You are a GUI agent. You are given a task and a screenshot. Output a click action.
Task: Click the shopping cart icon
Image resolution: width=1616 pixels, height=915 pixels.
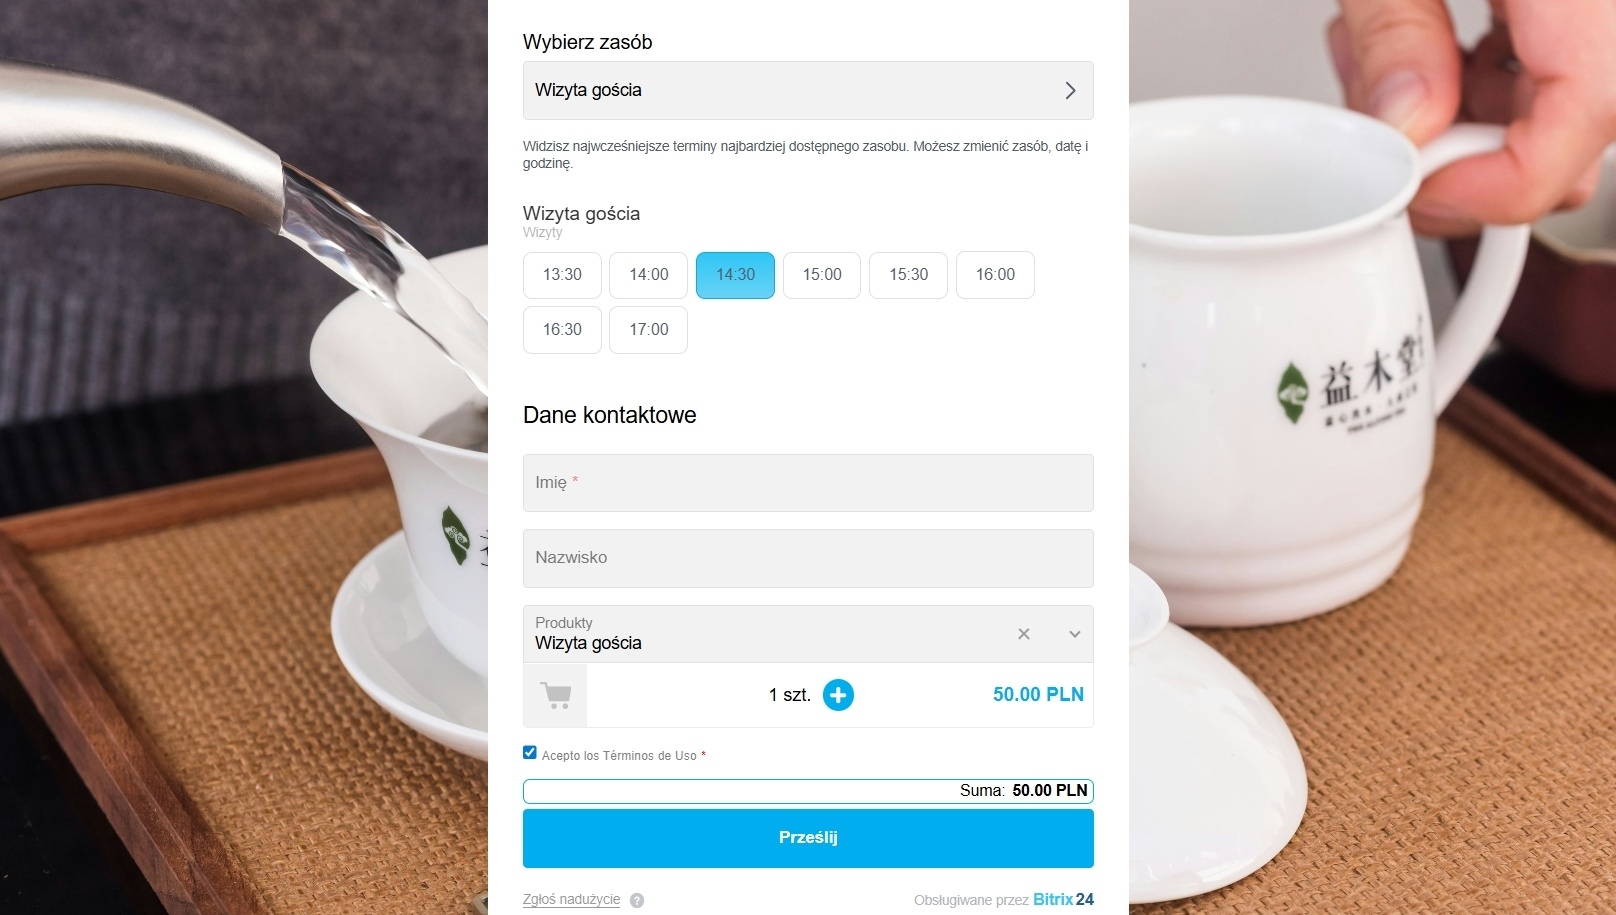pyautogui.click(x=555, y=695)
